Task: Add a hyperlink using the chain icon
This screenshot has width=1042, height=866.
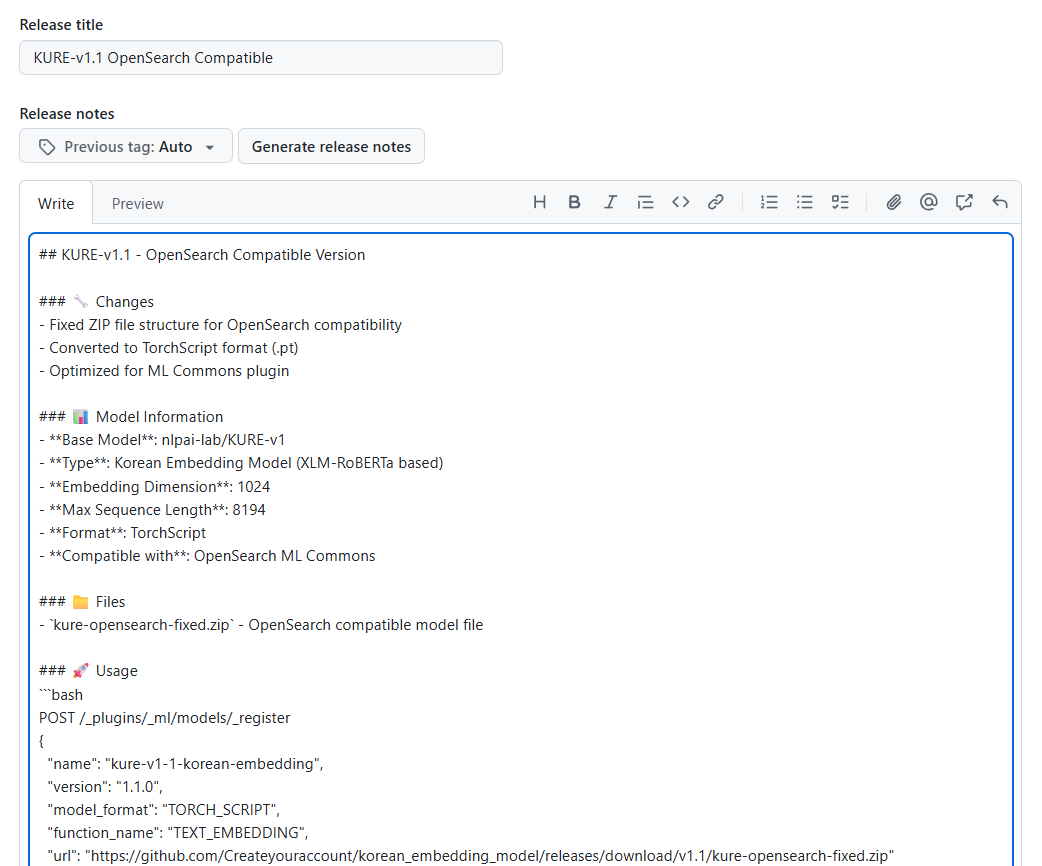Action: (x=716, y=202)
